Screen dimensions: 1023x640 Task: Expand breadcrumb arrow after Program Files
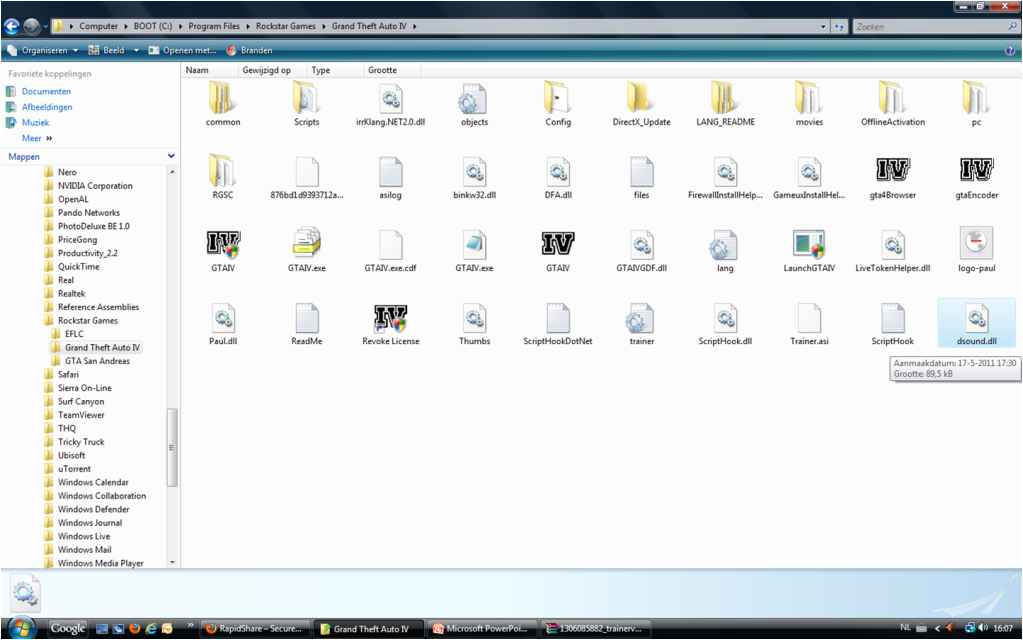(248, 26)
